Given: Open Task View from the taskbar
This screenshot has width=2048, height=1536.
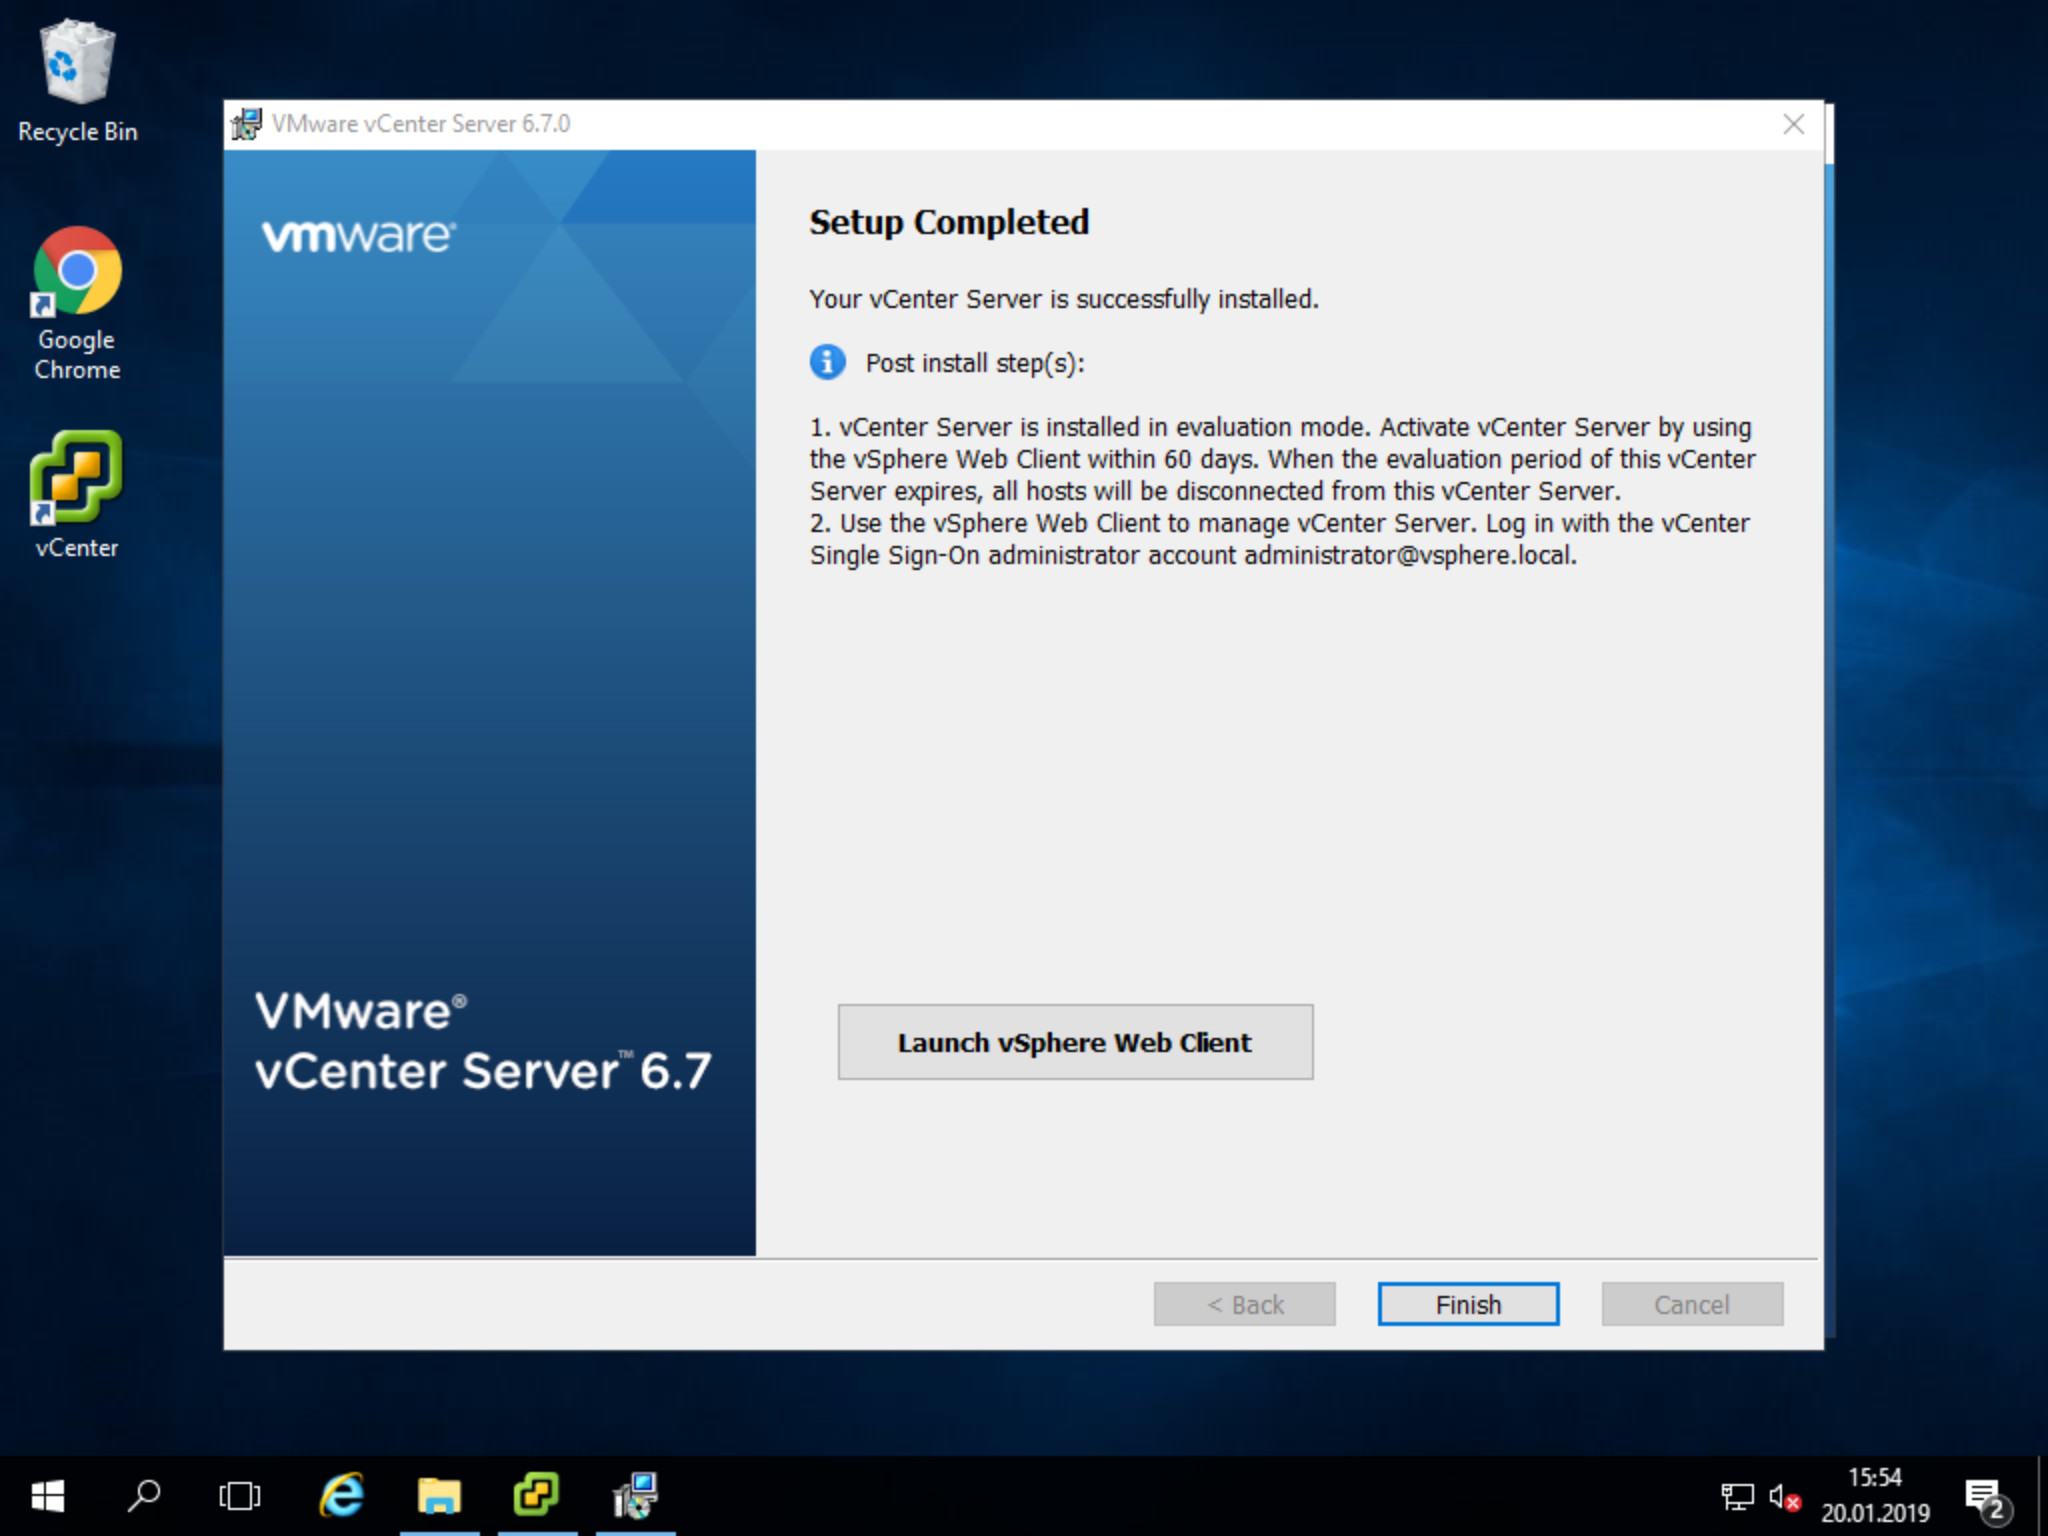Looking at the screenshot, I should click(x=240, y=1496).
